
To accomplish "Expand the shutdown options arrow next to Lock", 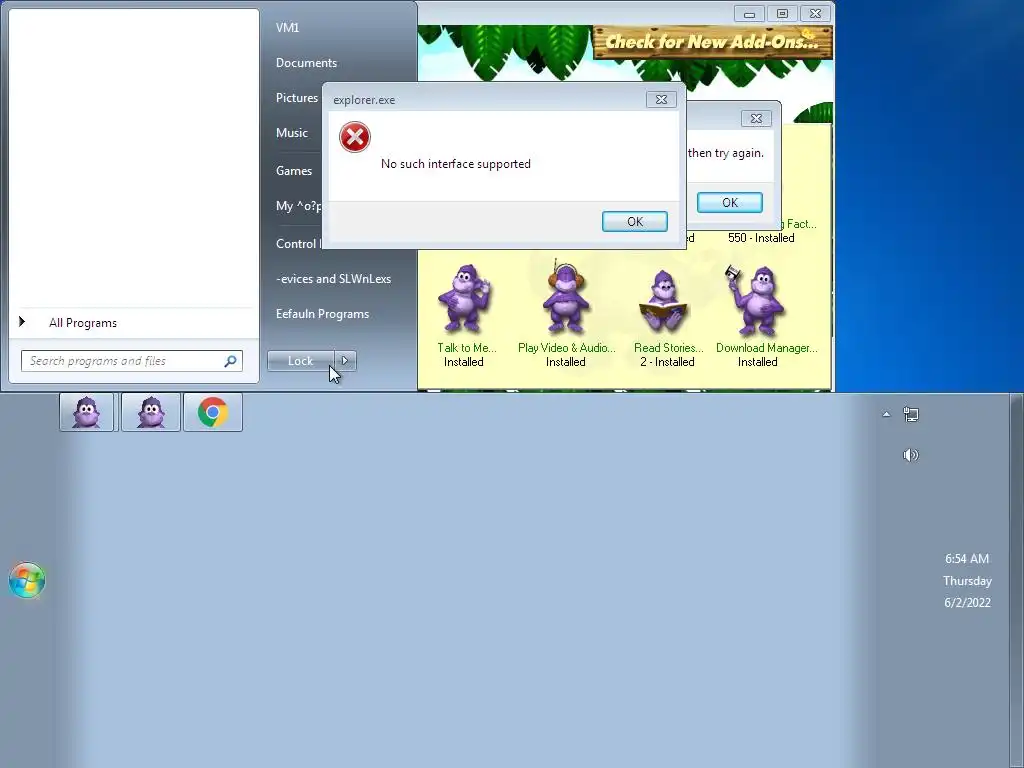I will 345,360.
